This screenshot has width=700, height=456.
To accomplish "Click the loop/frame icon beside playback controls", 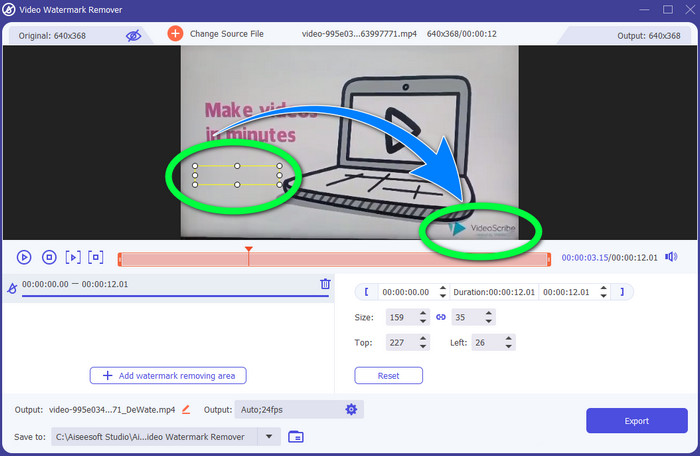I will [x=96, y=257].
